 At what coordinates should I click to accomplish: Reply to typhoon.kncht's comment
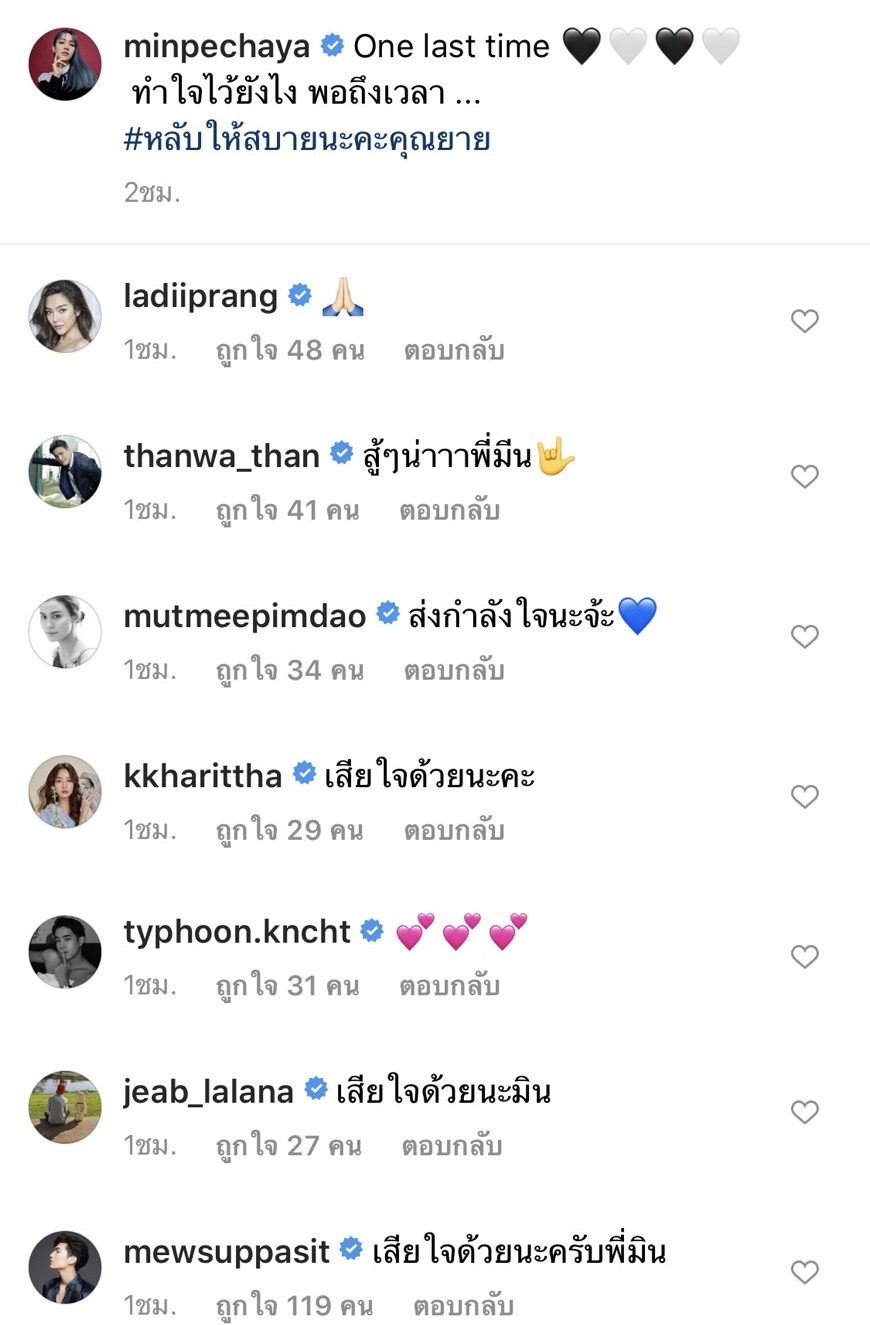point(450,986)
